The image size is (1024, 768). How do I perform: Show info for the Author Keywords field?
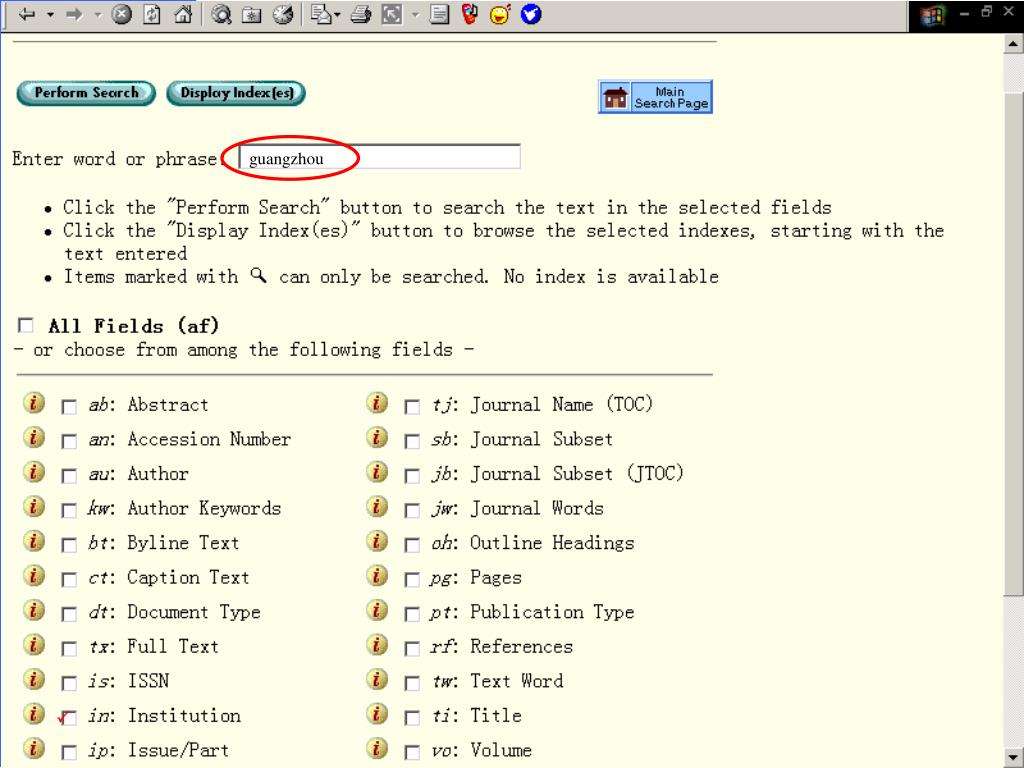pos(34,507)
